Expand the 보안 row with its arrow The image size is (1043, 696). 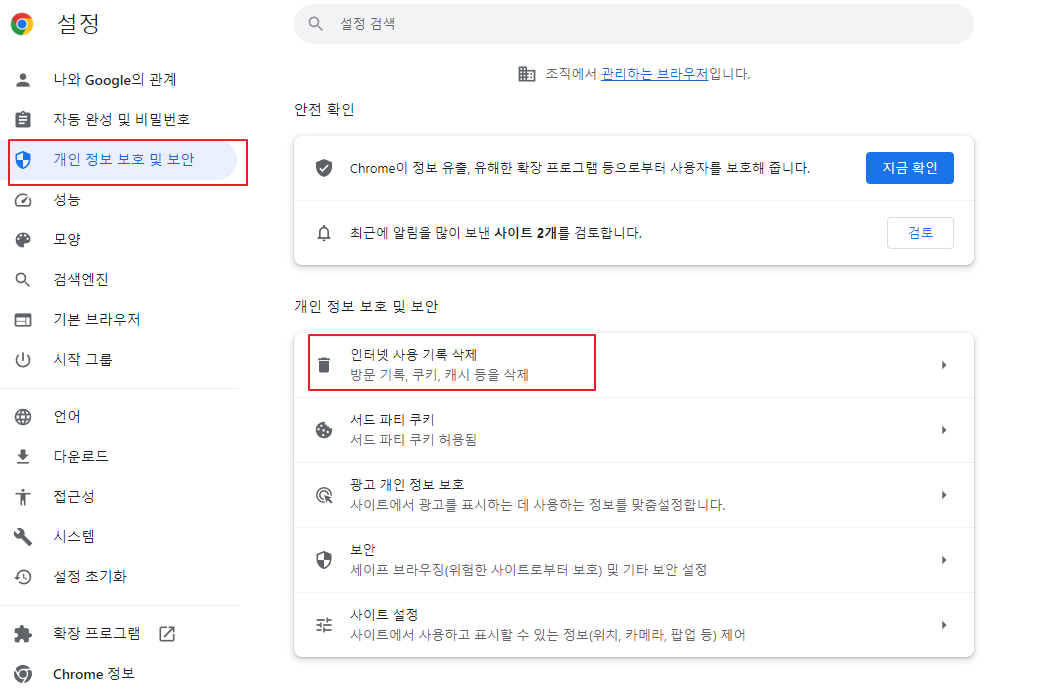(944, 560)
